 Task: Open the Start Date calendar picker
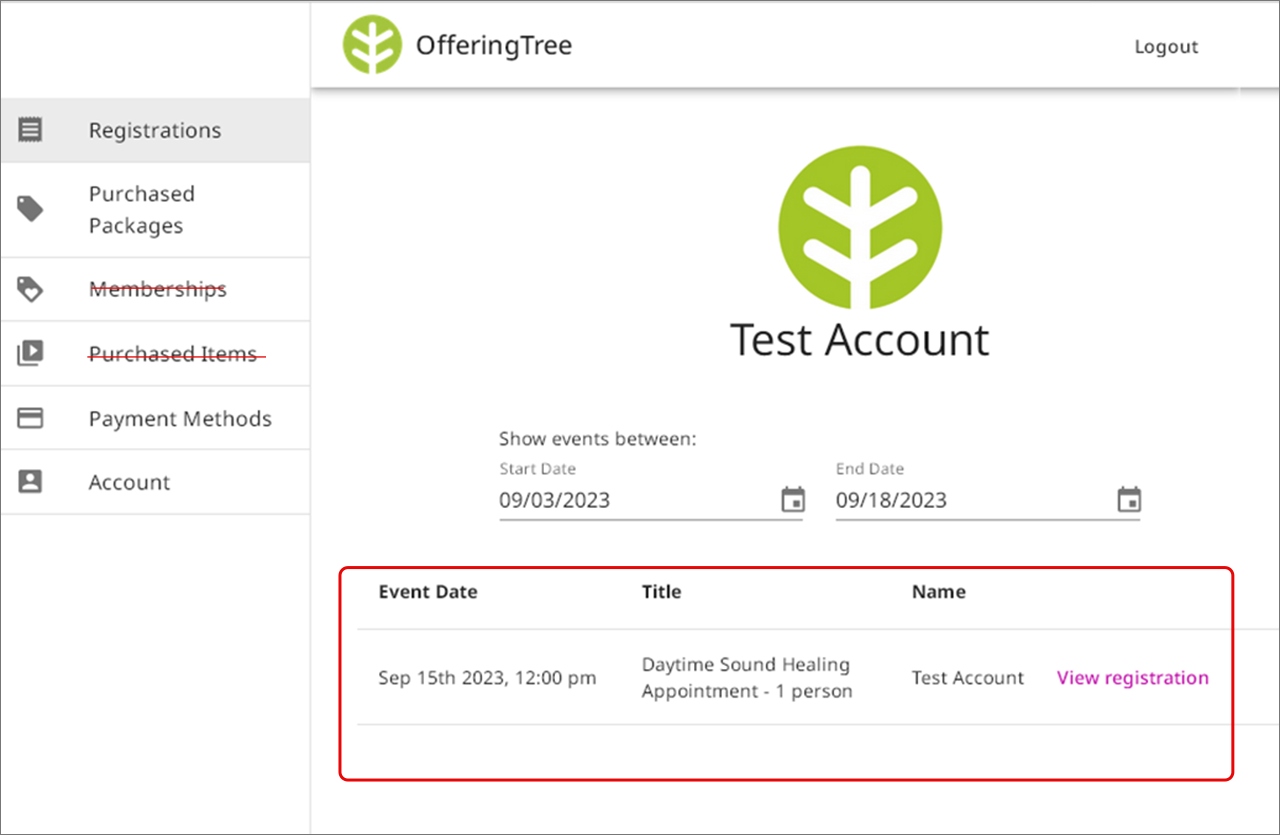pos(793,500)
